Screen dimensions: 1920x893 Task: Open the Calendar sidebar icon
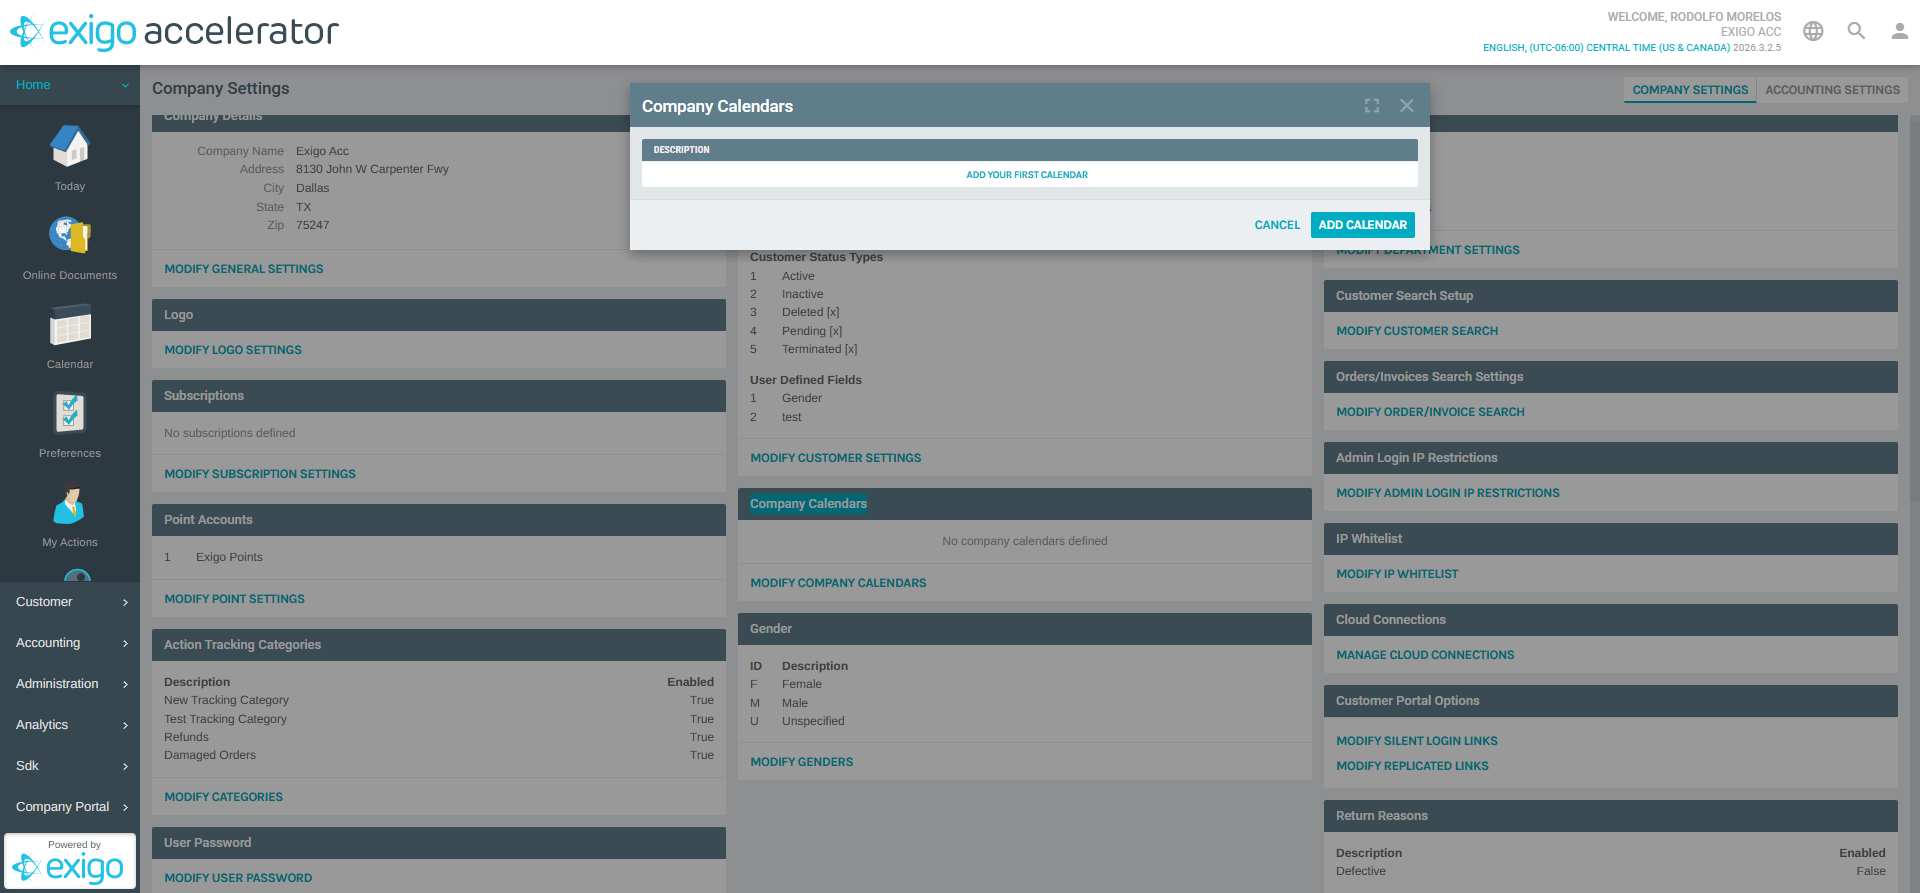[x=70, y=326]
